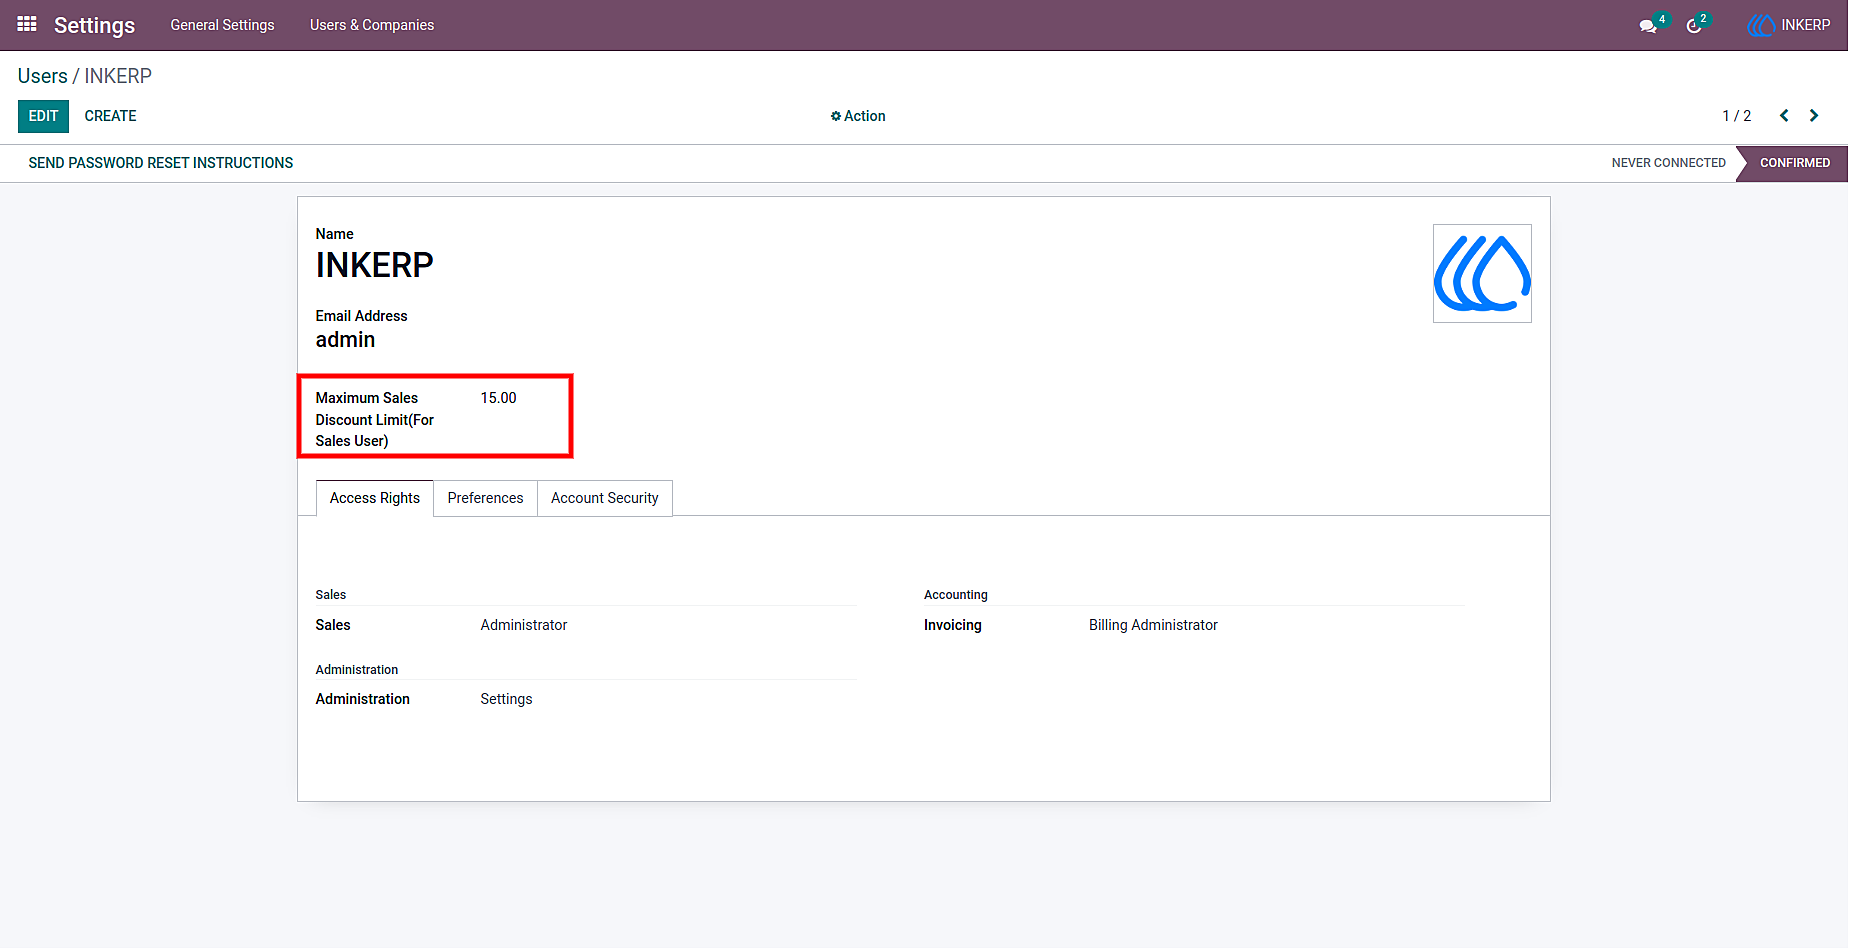Open the conversations chat icon
The height and width of the screenshot is (949, 1849).
point(1648,26)
